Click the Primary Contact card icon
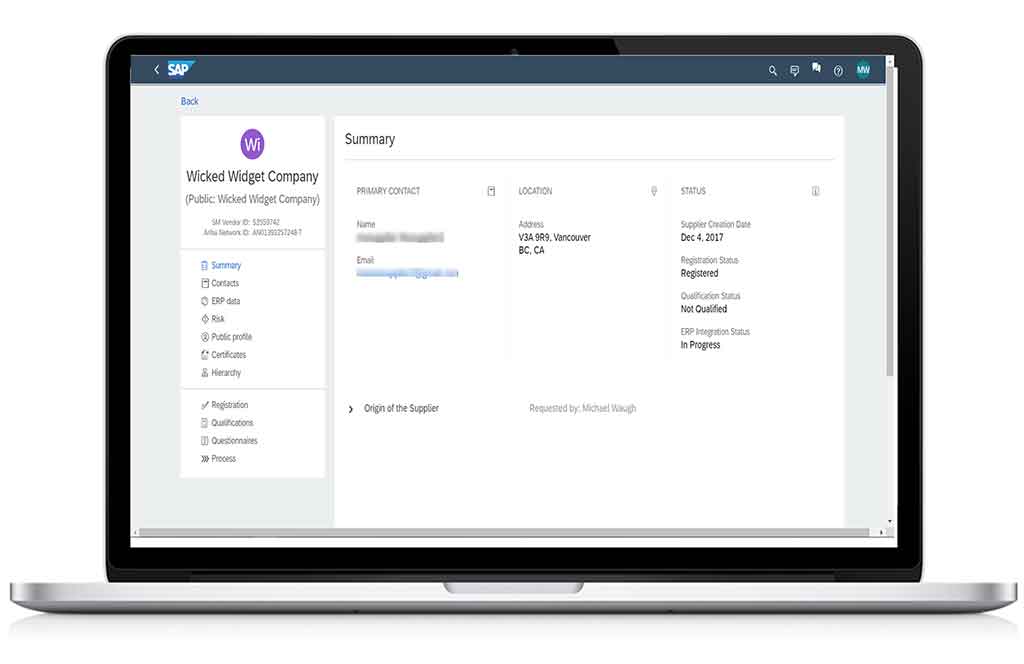 pyautogui.click(x=491, y=191)
